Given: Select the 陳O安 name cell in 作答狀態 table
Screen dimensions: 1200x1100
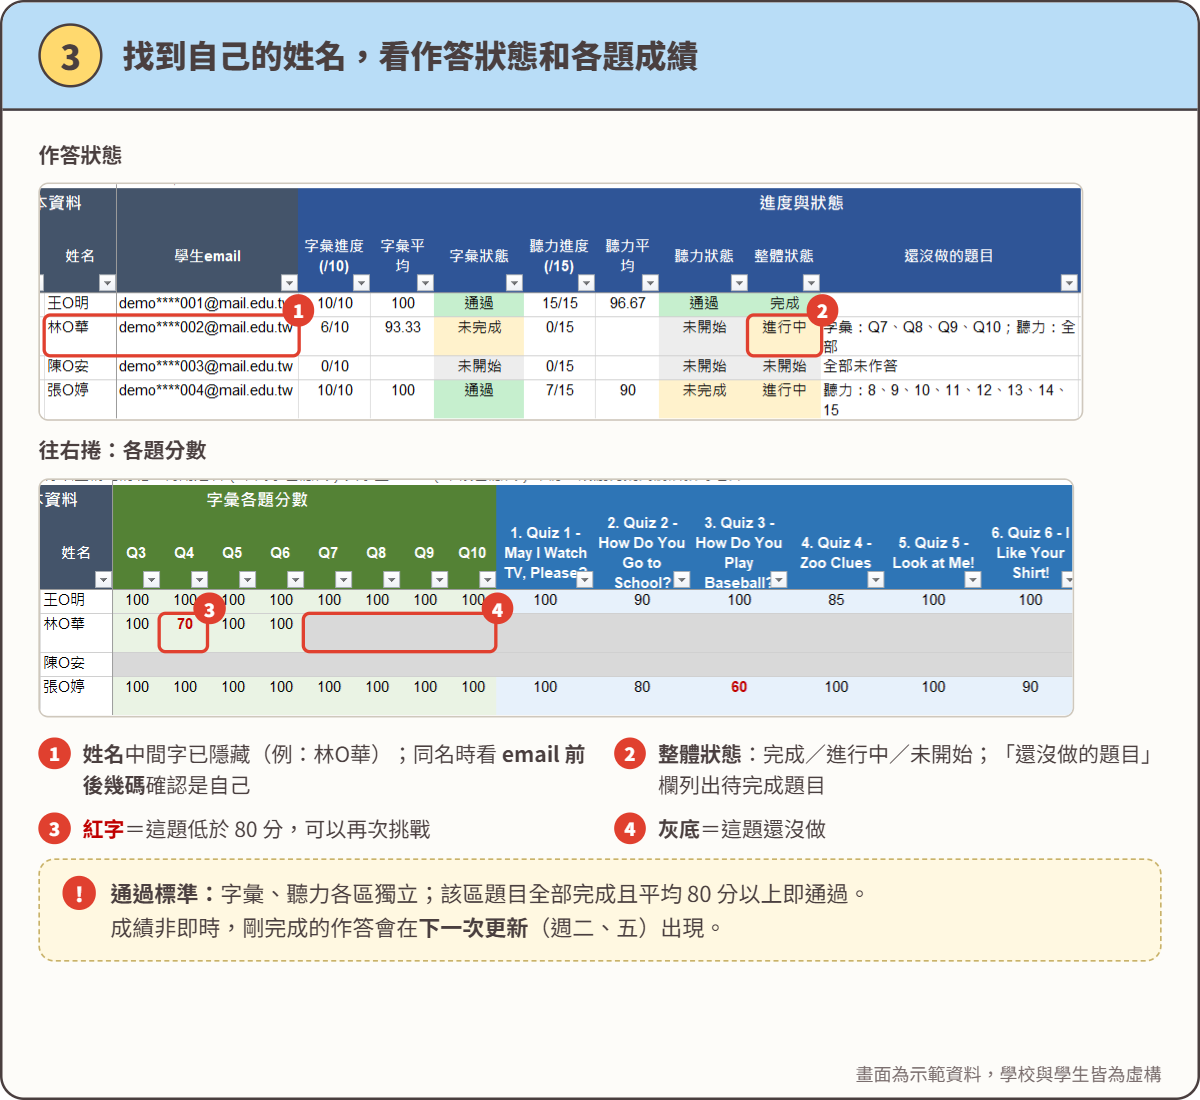Looking at the screenshot, I should [79, 366].
